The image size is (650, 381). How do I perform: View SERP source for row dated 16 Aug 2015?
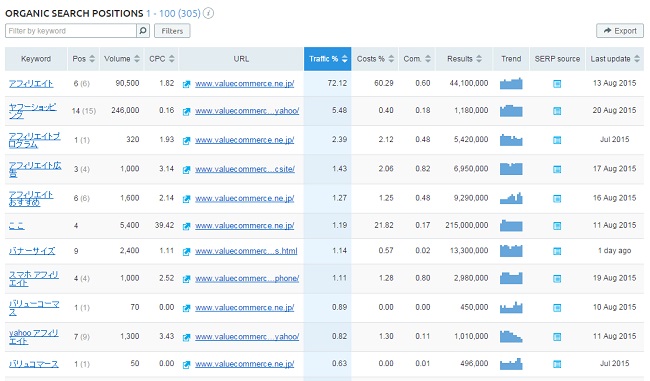557,199
